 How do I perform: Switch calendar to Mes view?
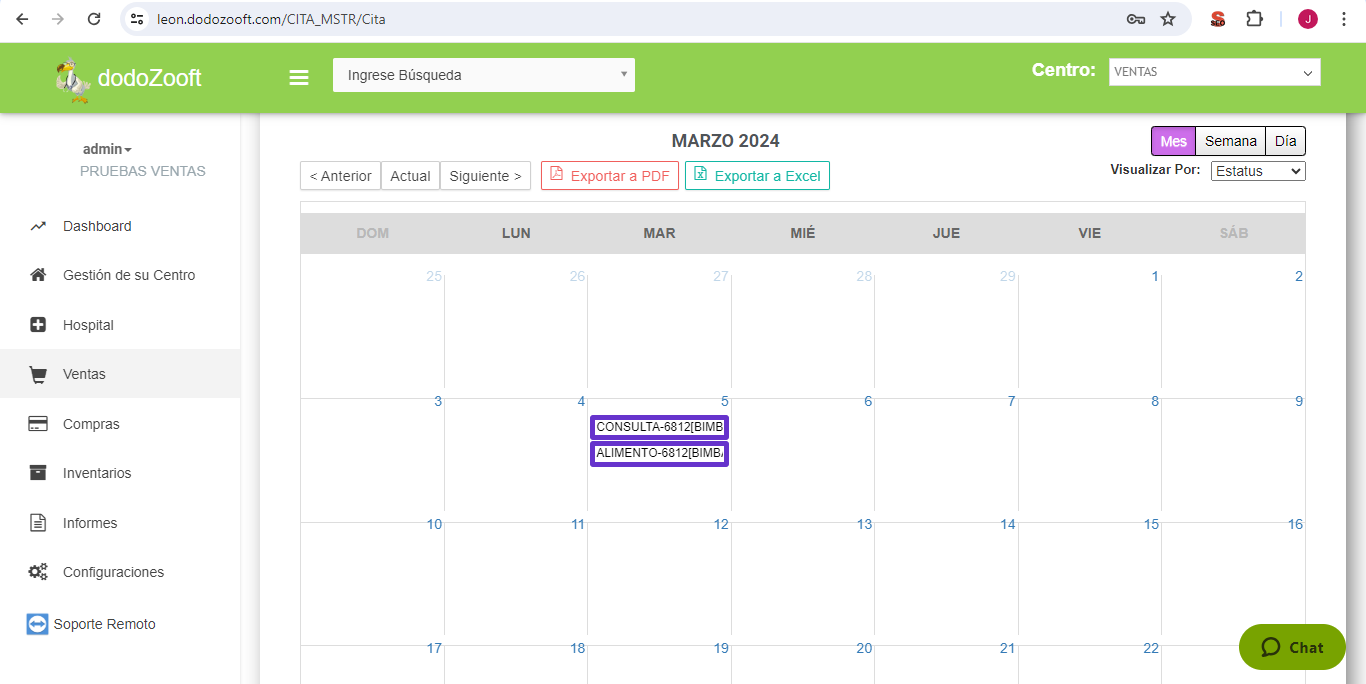[1173, 141]
